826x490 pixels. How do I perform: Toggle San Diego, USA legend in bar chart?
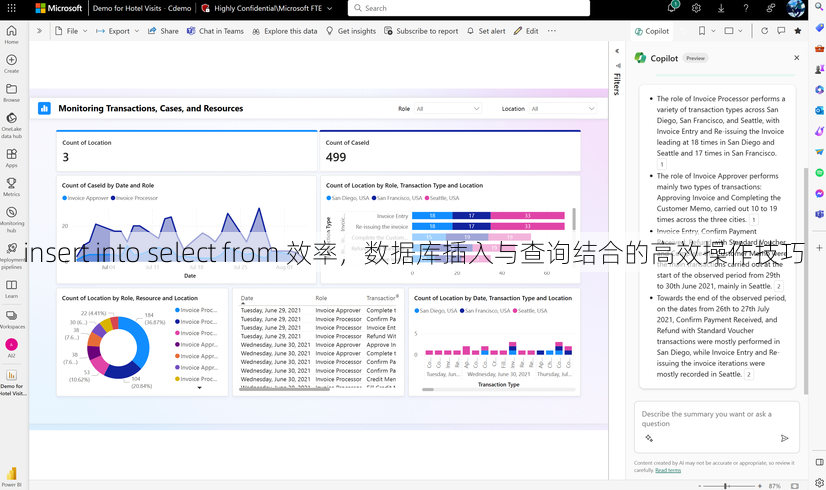(348, 198)
